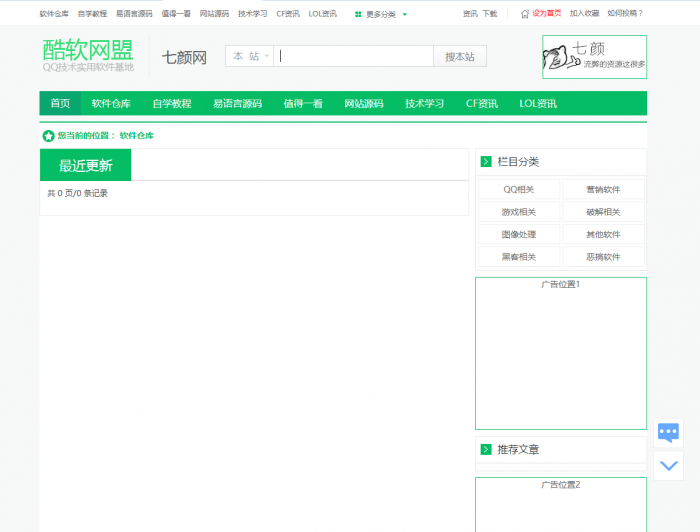Image resolution: width=700 pixels, height=532 pixels.
Task: Open the 本站 search scope dropdown
Action: (249, 56)
